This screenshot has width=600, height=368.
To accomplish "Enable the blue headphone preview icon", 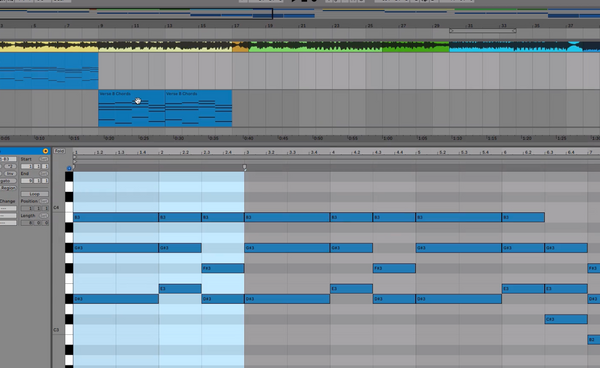I will tap(69, 168).
